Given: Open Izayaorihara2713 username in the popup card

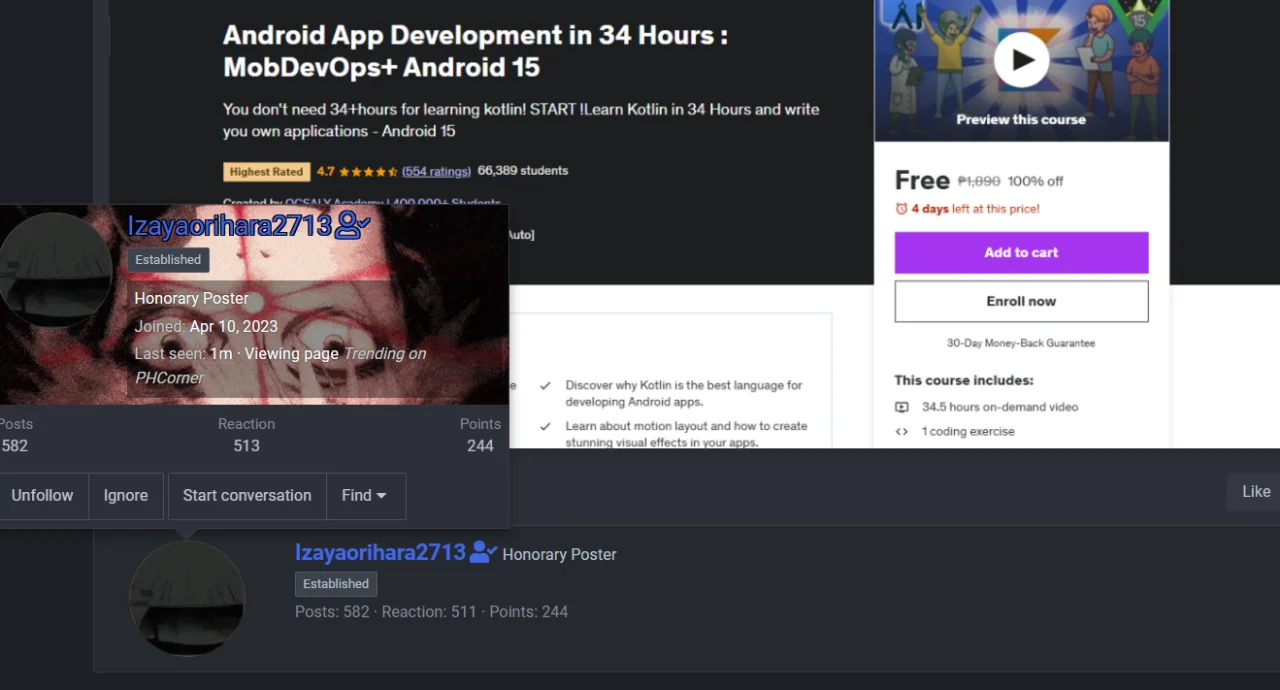Looking at the screenshot, I should pyautogui.click(x=229, y=226).
